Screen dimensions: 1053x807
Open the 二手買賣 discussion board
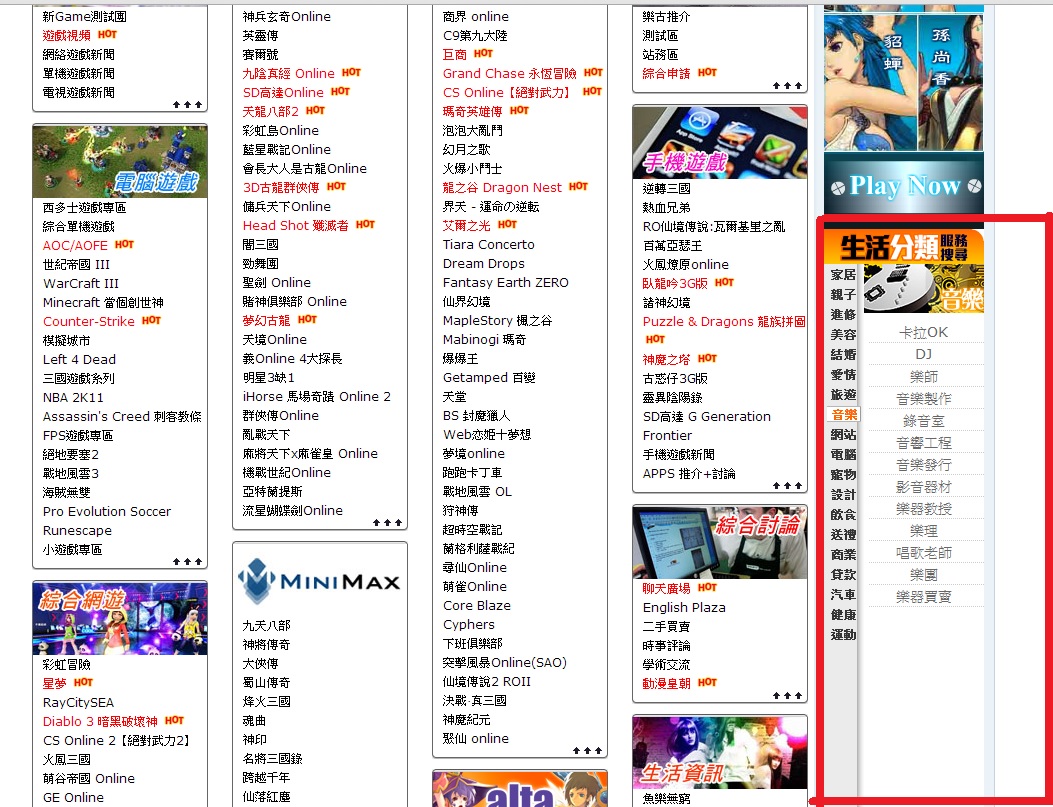click(666, 626)
